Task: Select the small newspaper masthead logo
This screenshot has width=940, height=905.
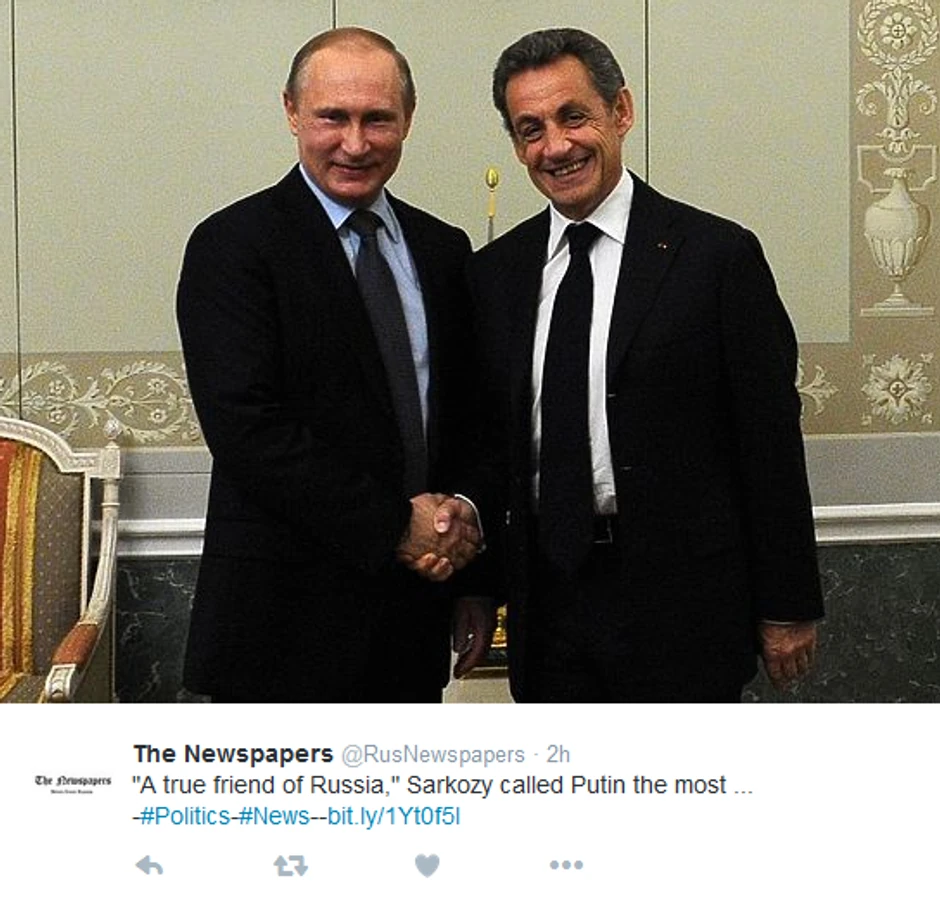Action: tap(73, 783)
